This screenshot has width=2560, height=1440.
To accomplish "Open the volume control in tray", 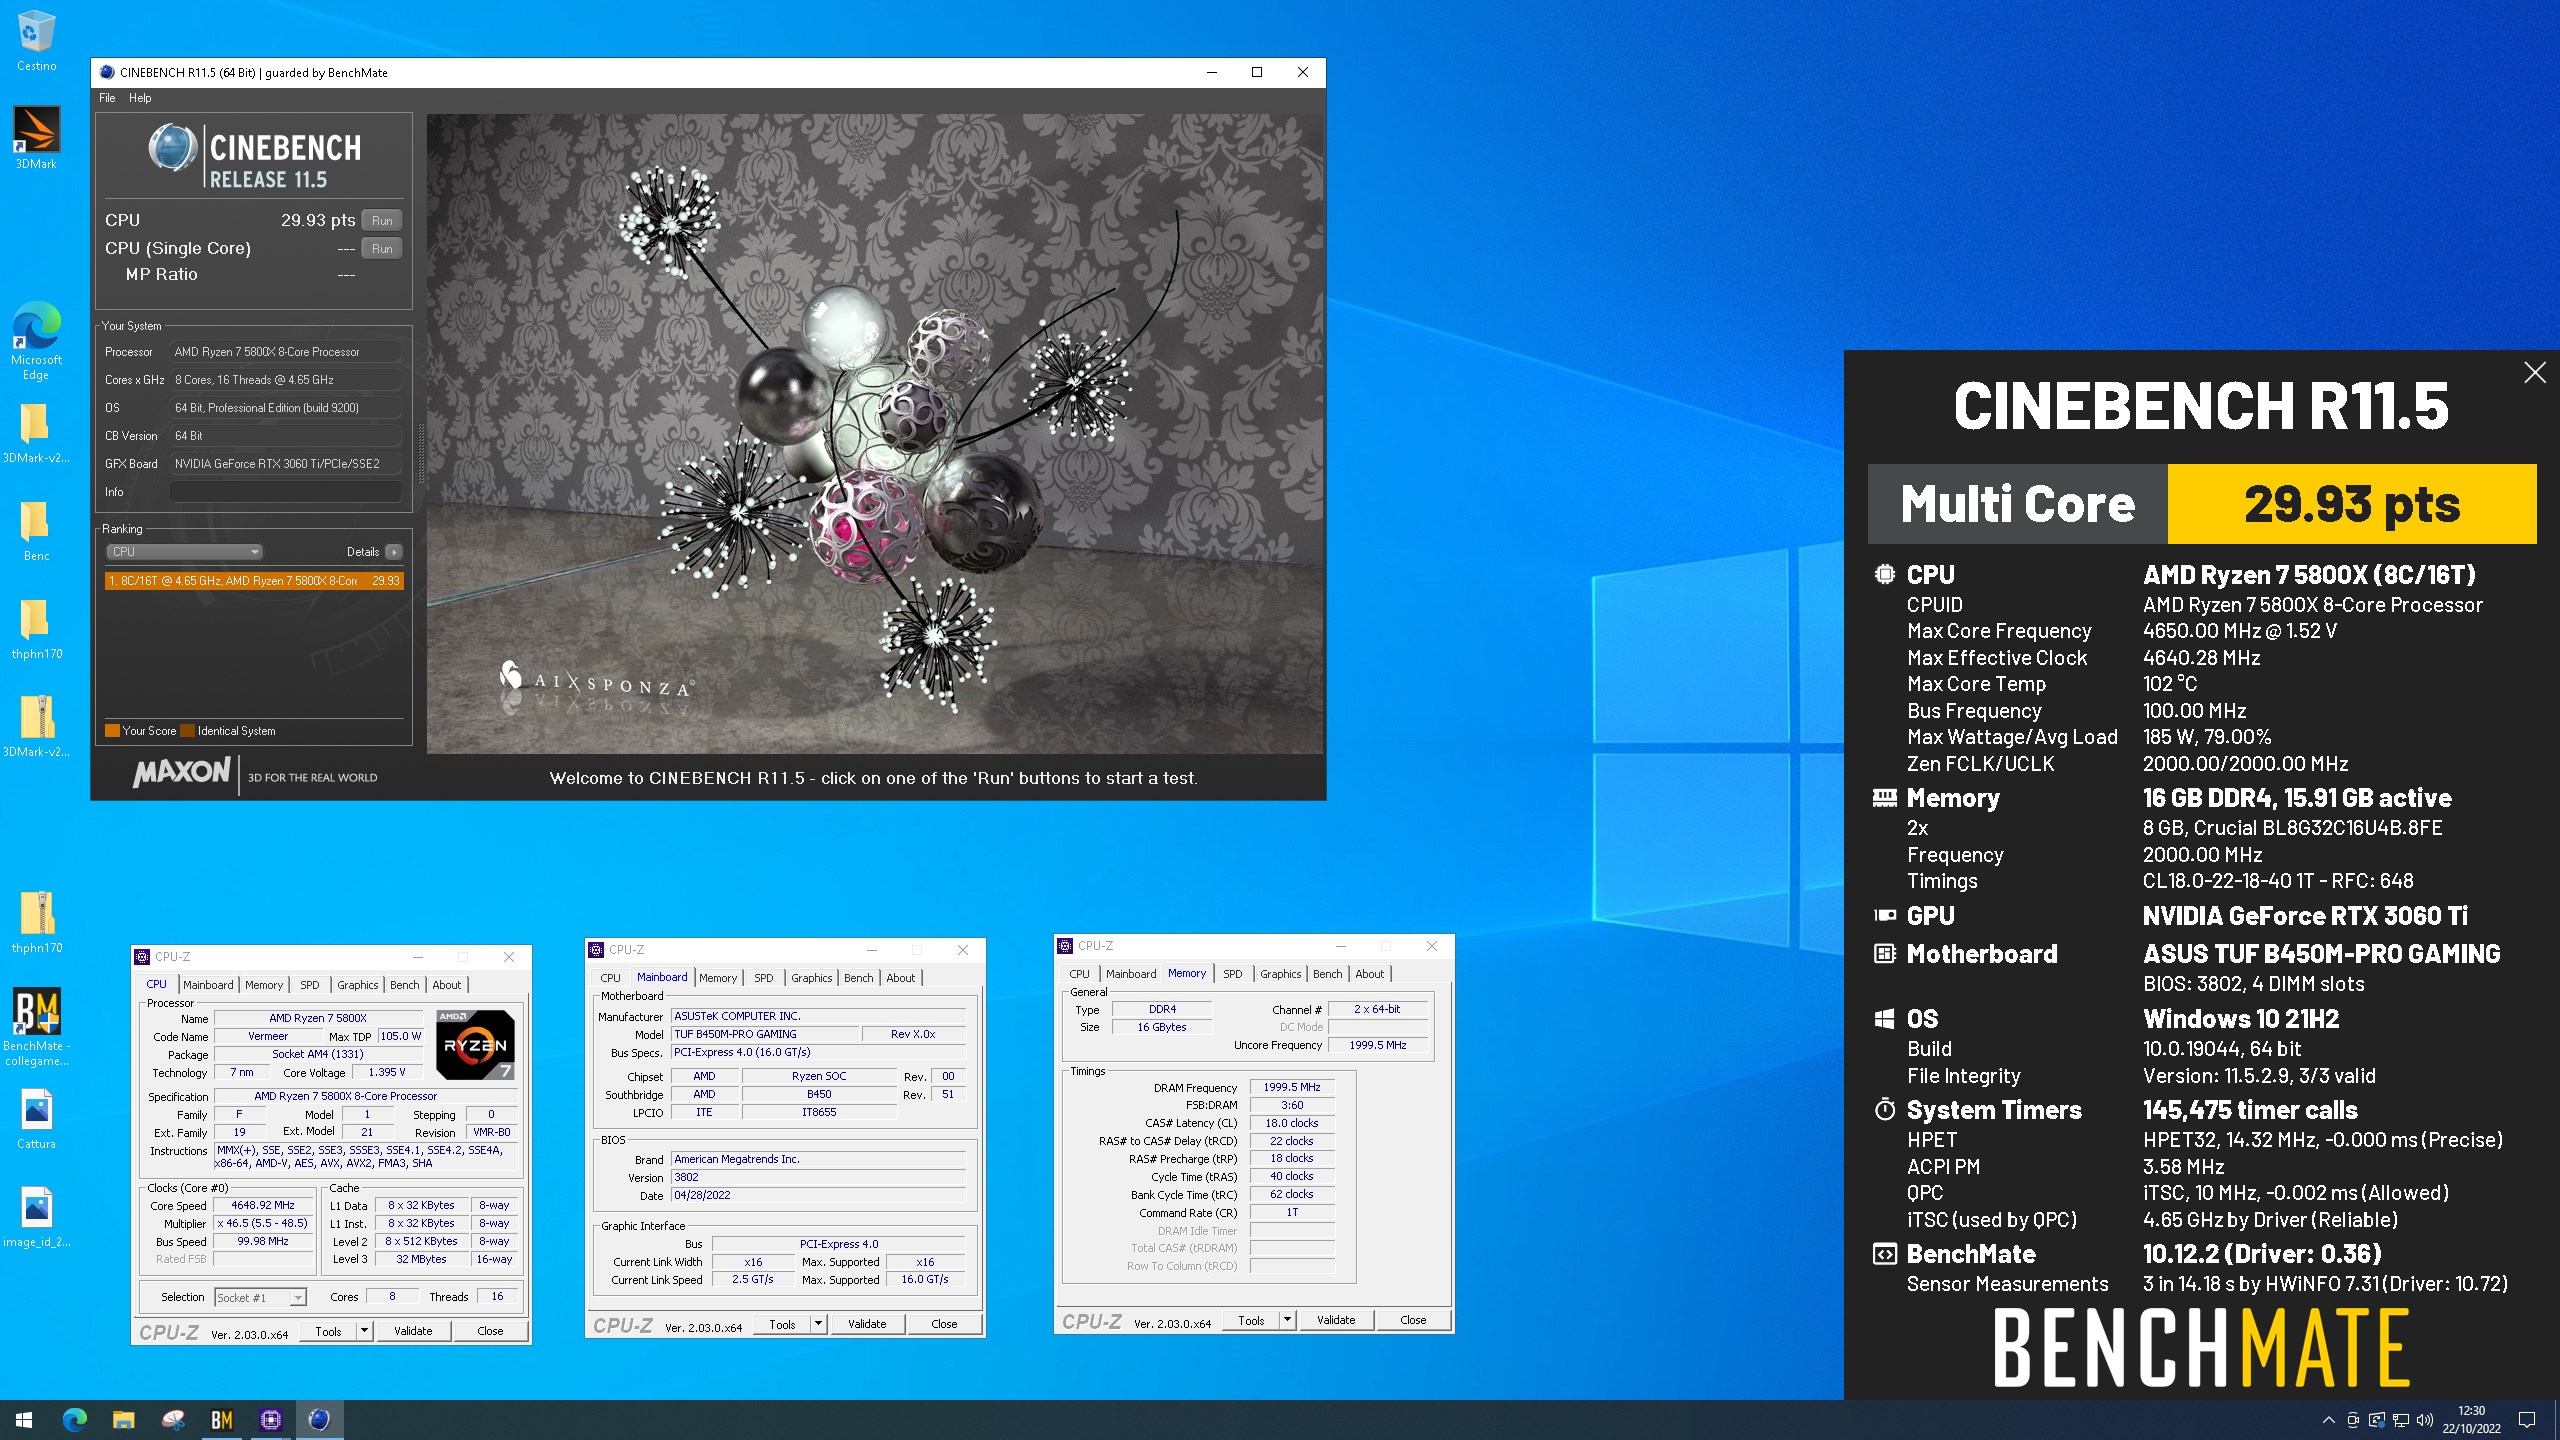I will pyautogui.click(x=2424, y=1420).
